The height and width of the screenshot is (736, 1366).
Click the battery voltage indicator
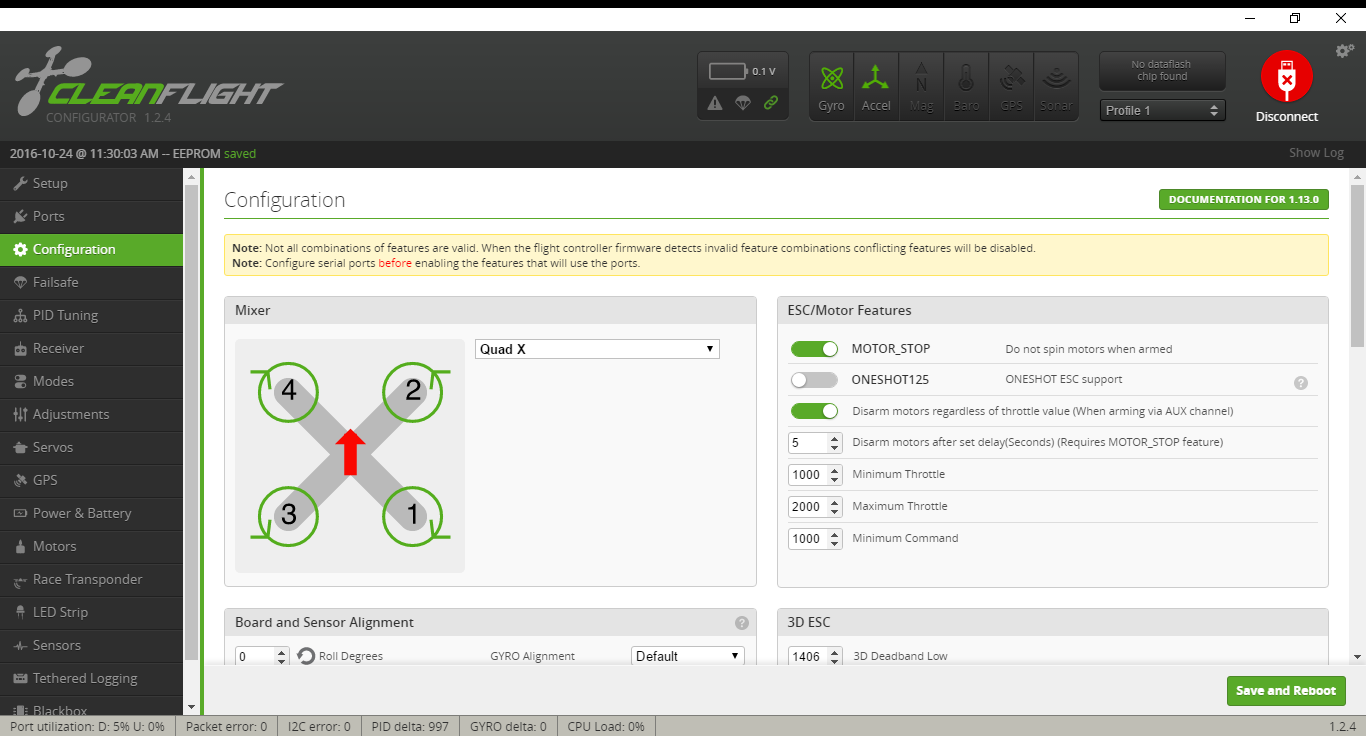[743, 71]
